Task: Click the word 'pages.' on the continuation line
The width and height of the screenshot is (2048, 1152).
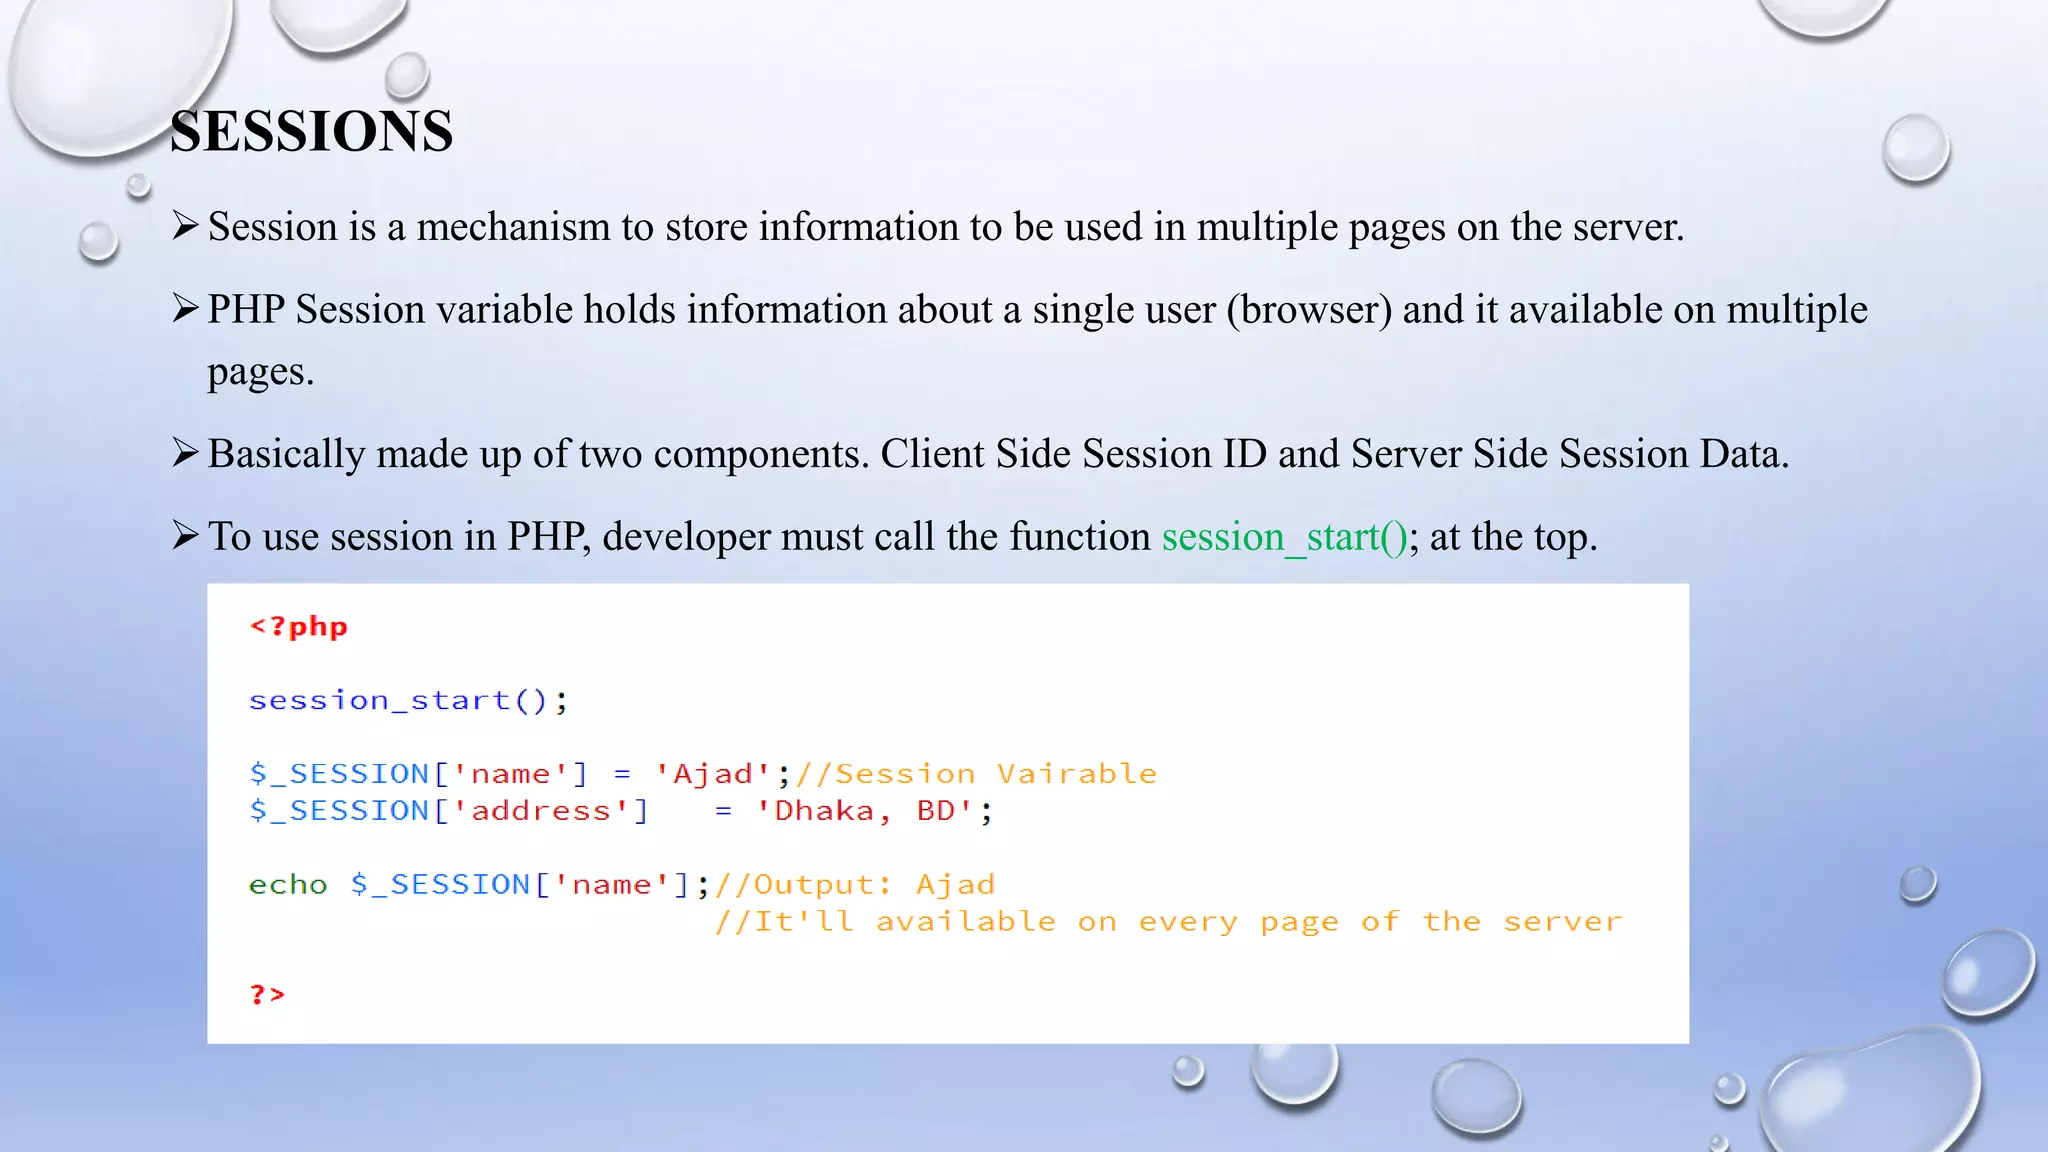Action: [261, 373]
